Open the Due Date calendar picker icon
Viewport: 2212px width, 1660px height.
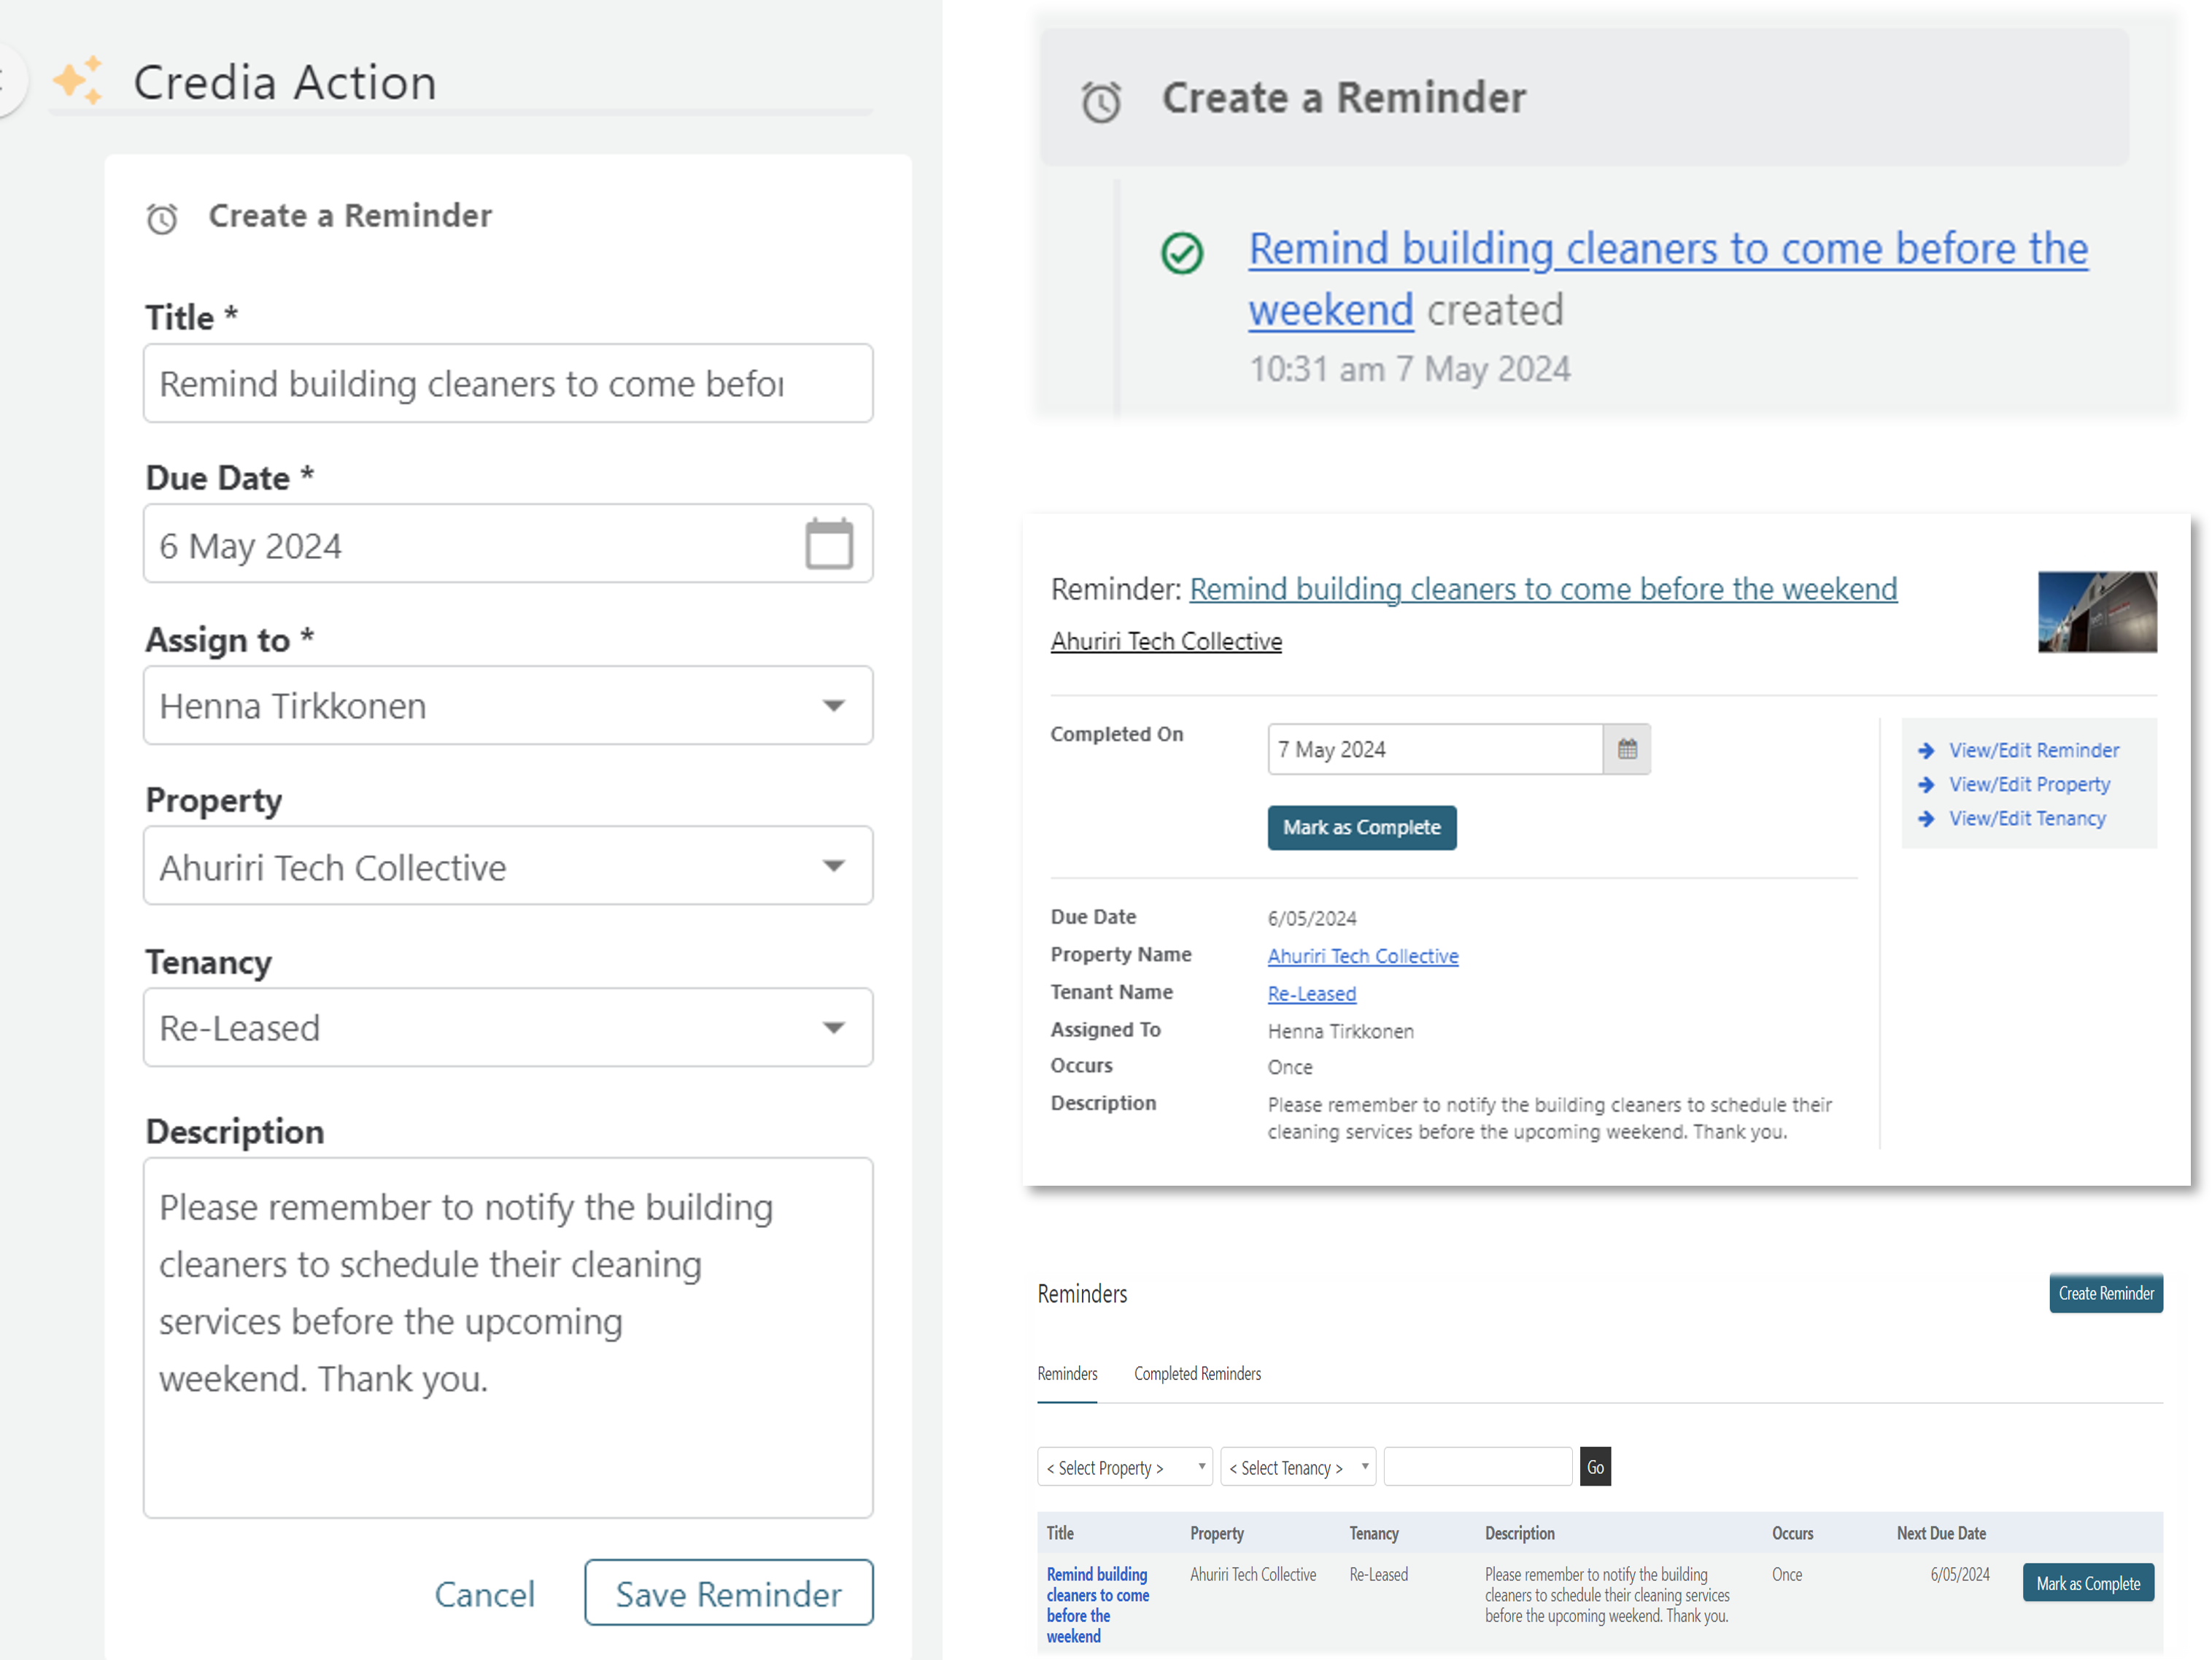point(828,544)
